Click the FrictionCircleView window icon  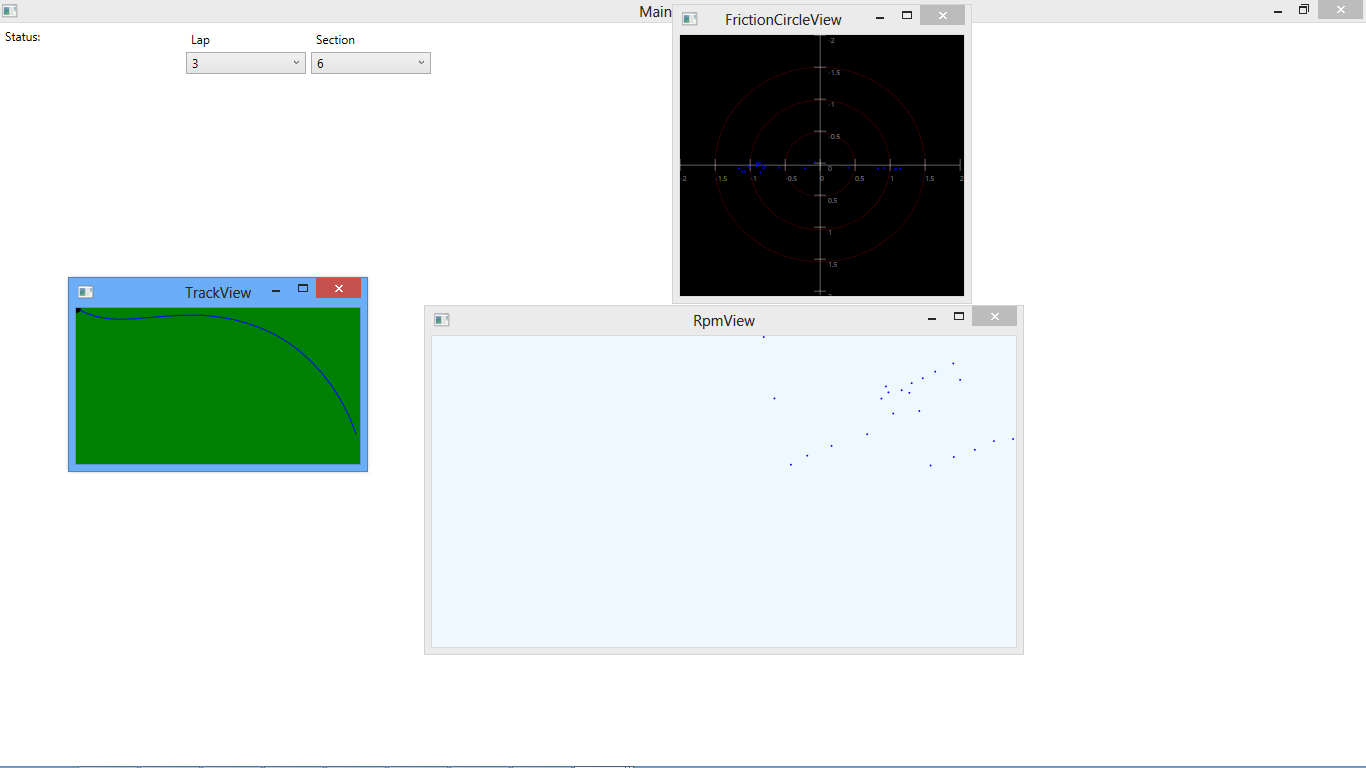pyautogui.click(x=689, y=19)
